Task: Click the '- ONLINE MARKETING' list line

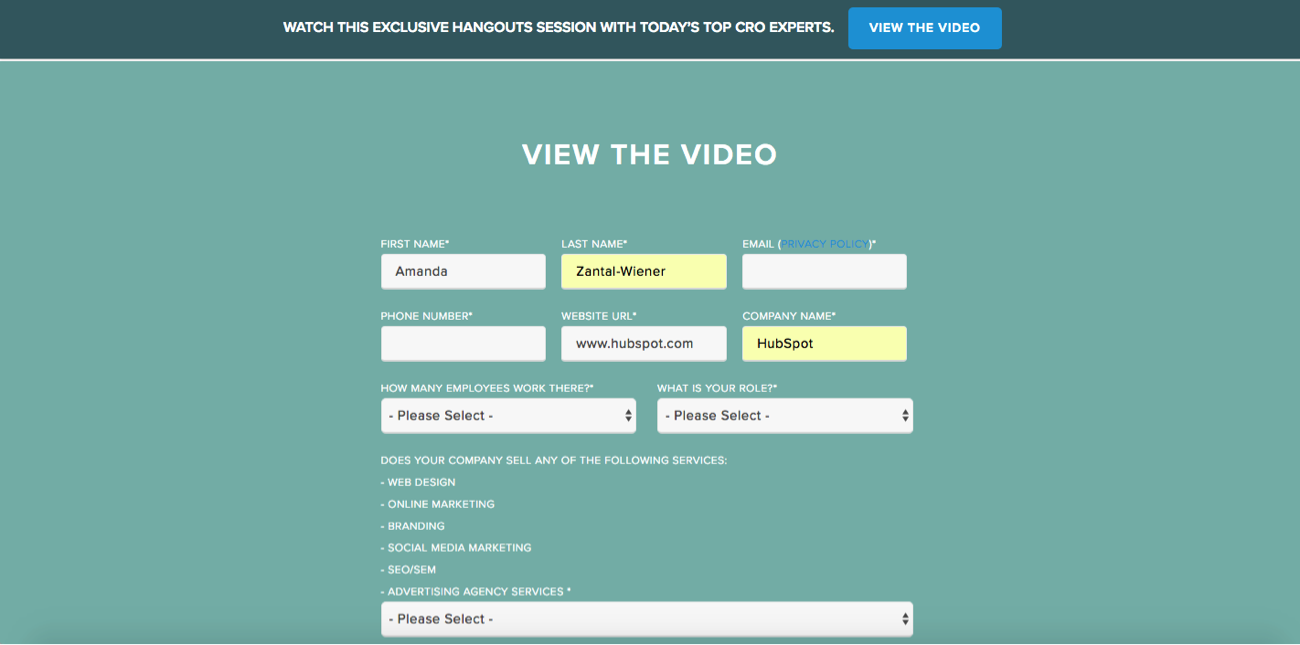Action: pyautogui.click(x=438, y=504)
